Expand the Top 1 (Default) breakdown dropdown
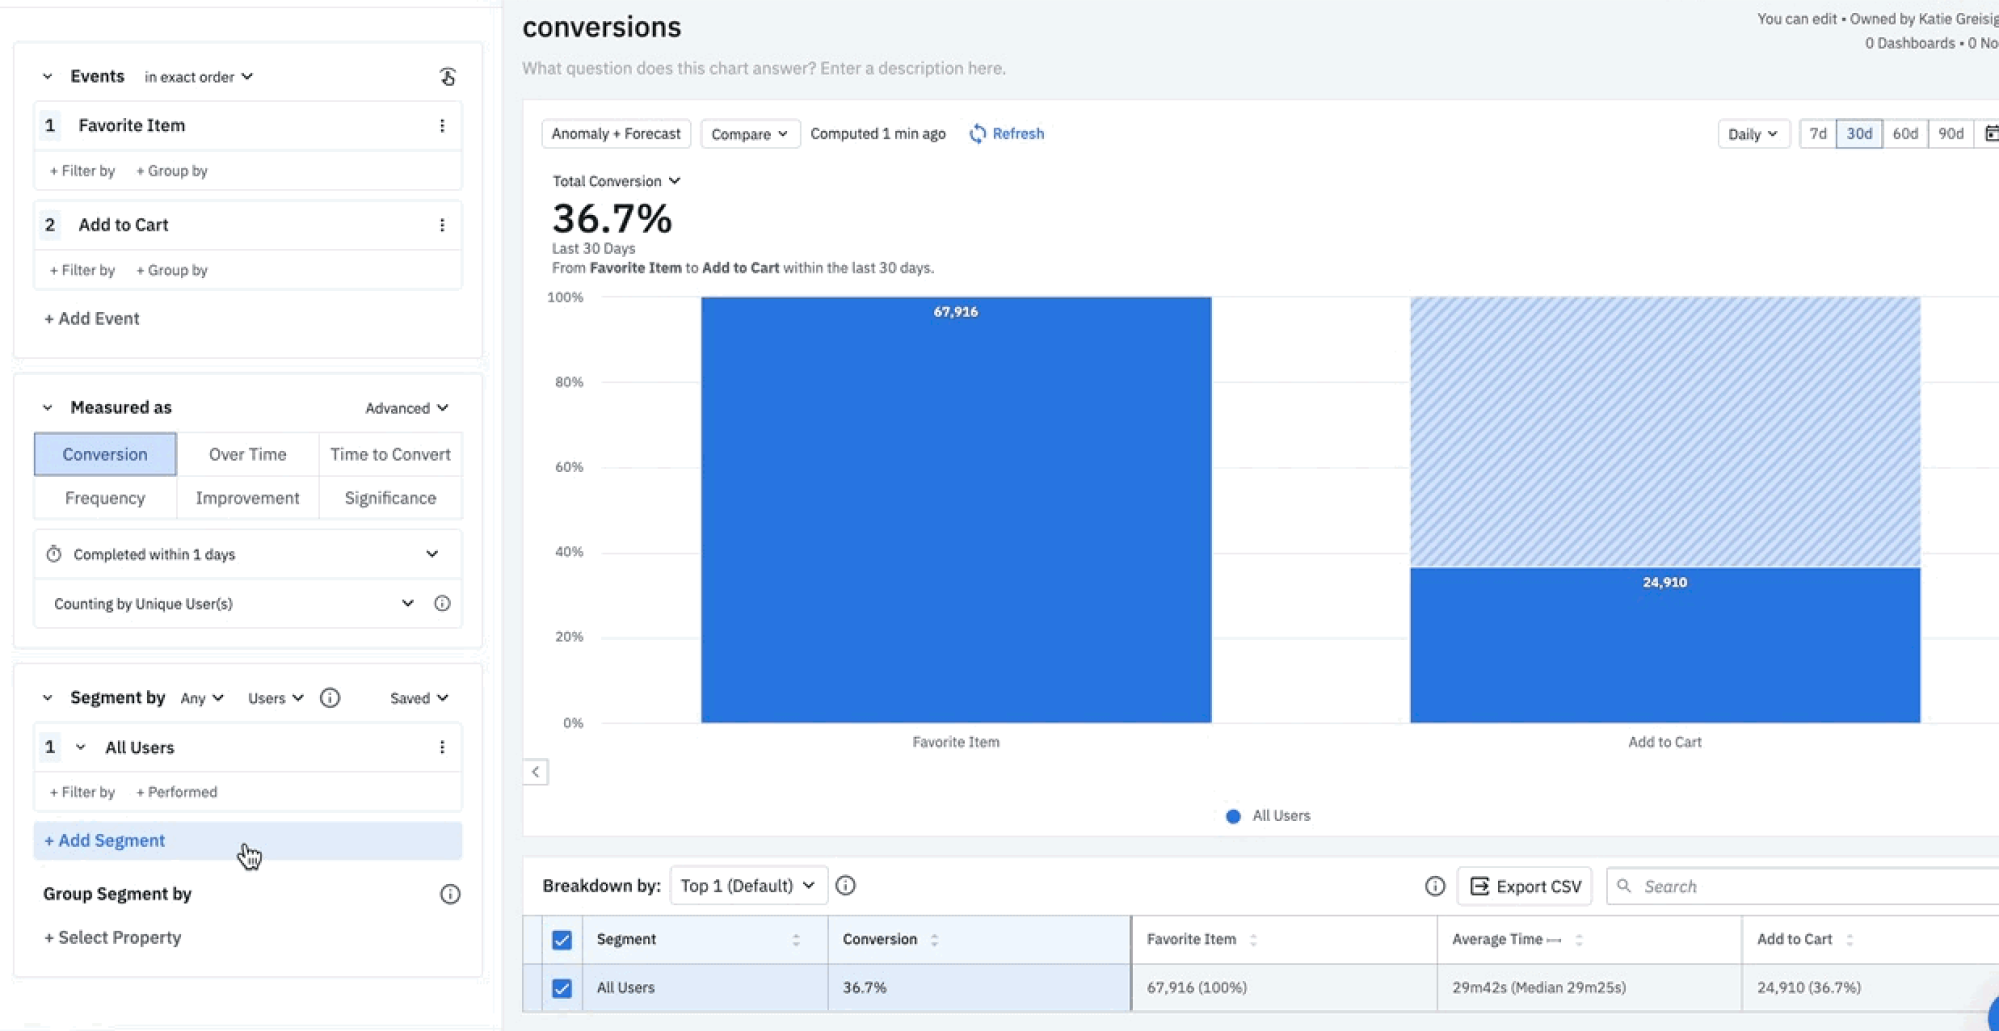Viewport: 1999px width, 1031px height. (x=747, y=885)
